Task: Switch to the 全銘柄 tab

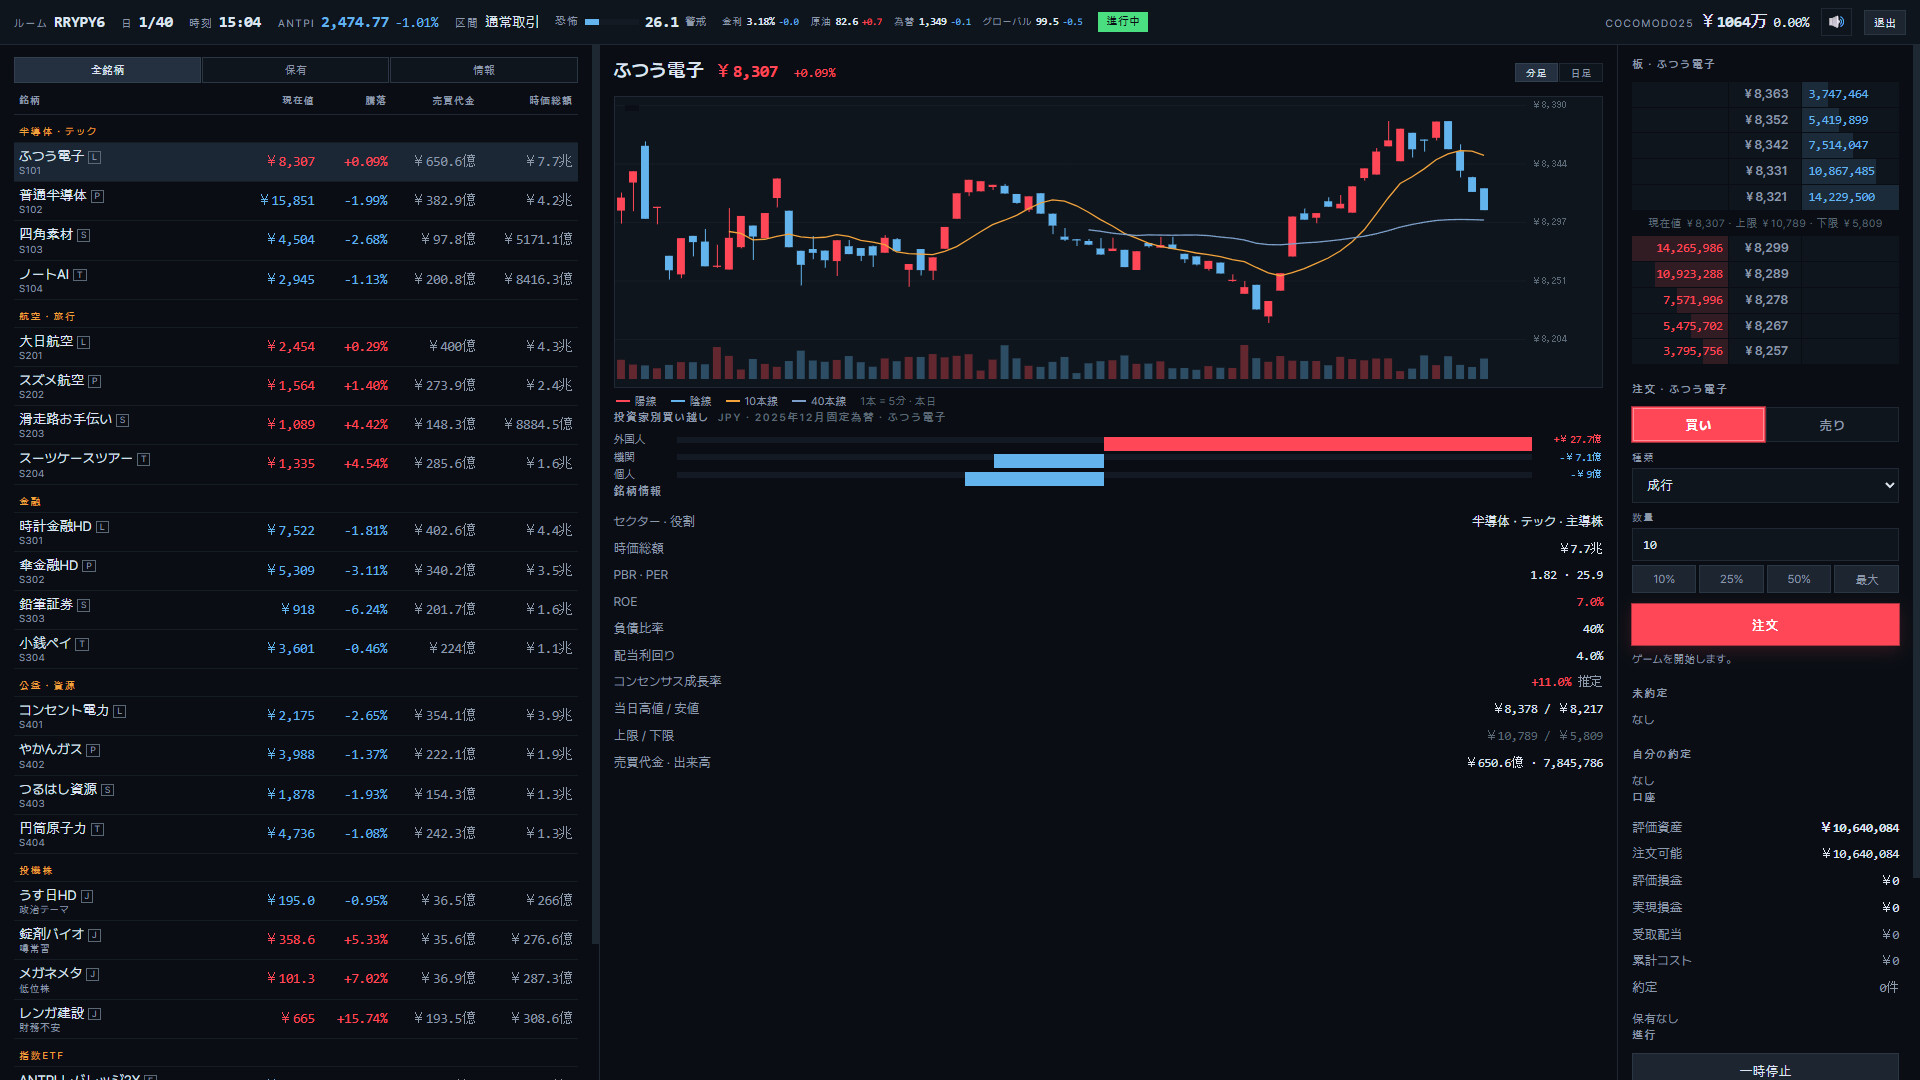Action: coord(107,70)
